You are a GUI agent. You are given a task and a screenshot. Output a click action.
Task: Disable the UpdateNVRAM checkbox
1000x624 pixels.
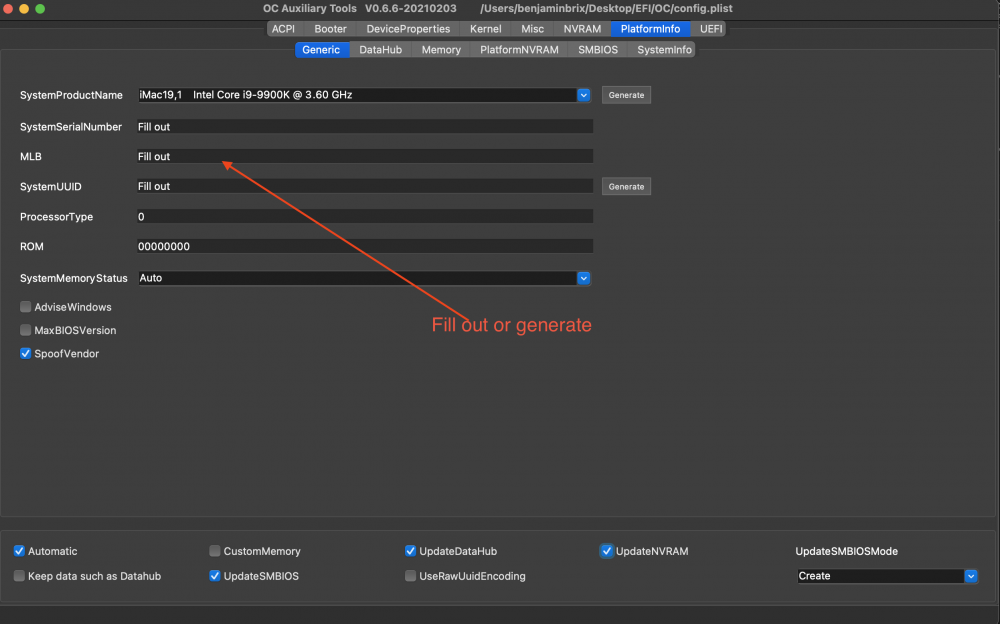(x=607, y=551)
